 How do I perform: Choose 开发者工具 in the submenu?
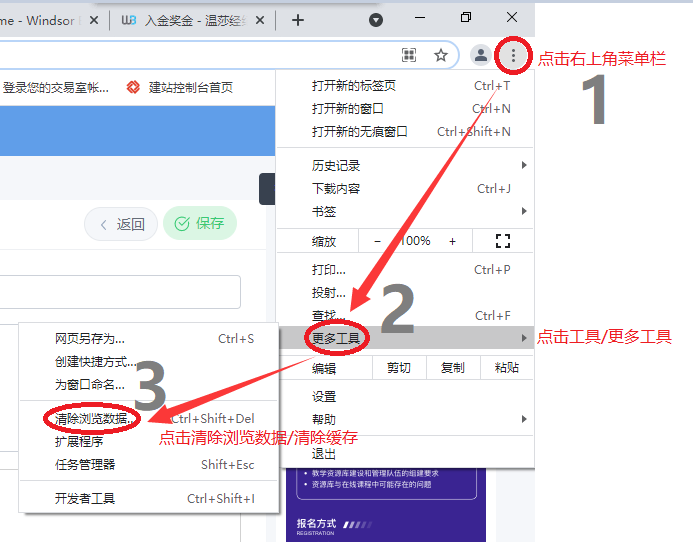pyautogui.click(x=85, y=498)
